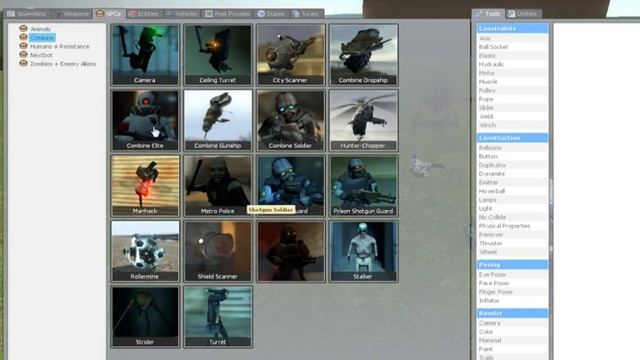The image size is (640, 360).
Task: Select Zombies + Enemy Aliens category
Action: (63, 64)
